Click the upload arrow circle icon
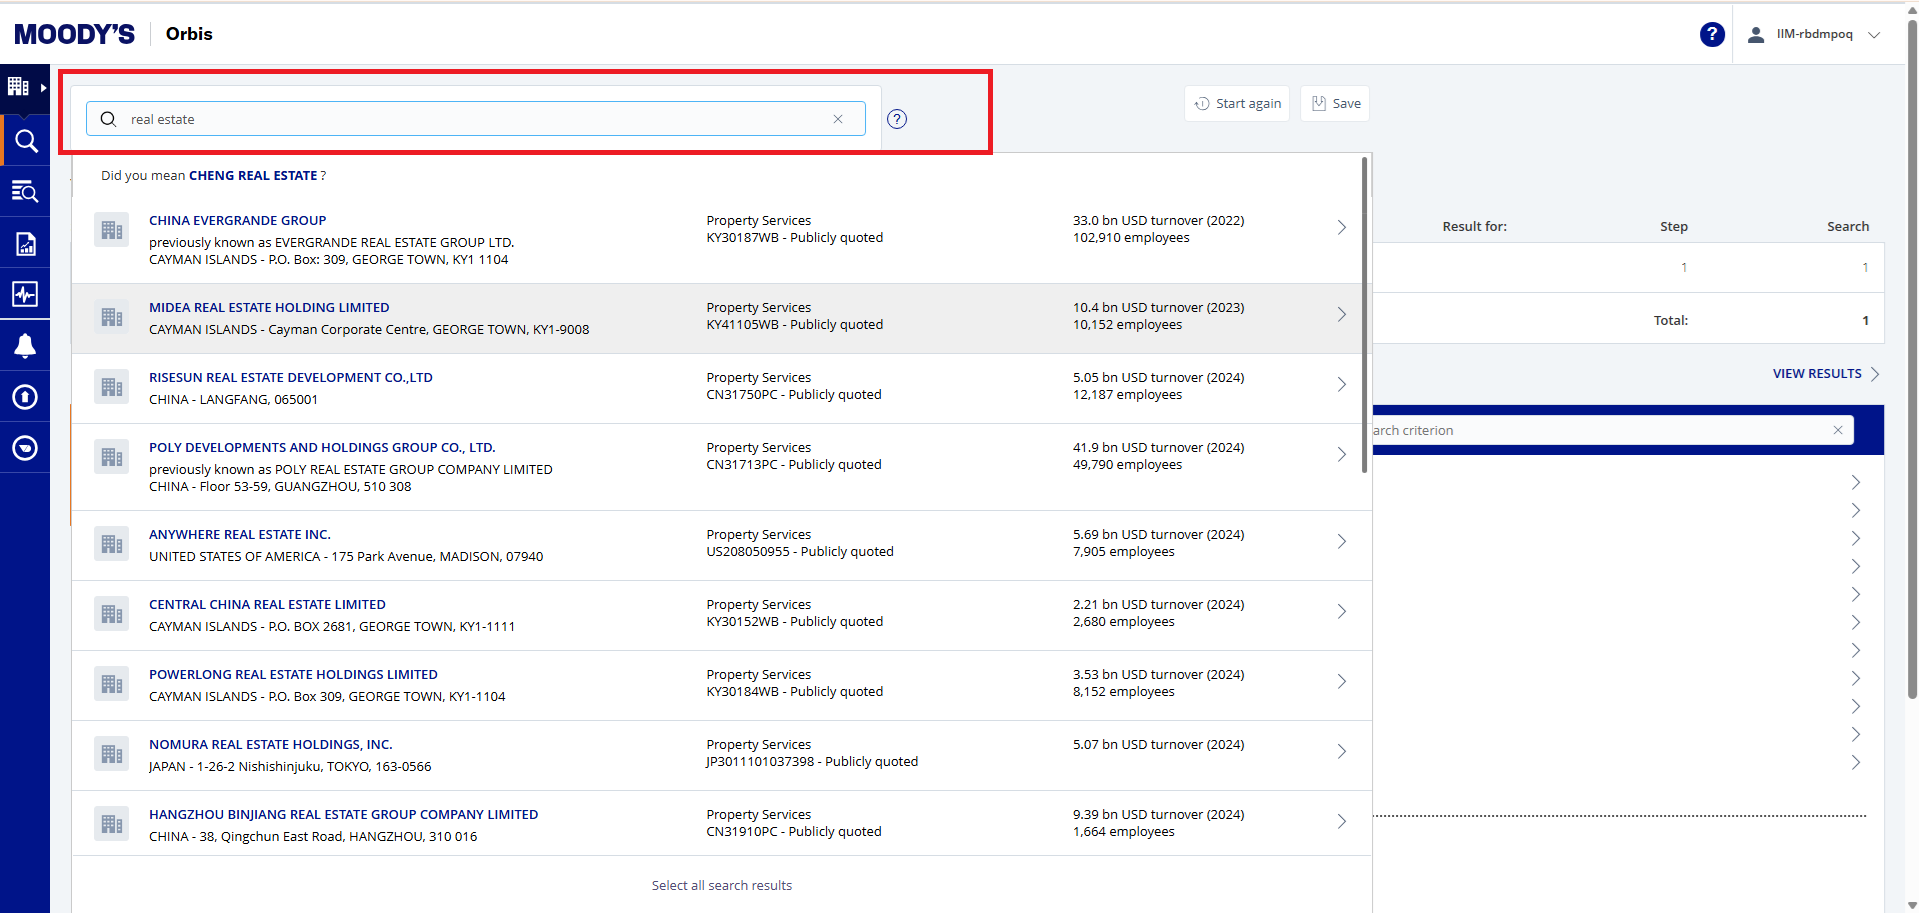Viewport: 1920px width, 913px height. pos(25,397)
